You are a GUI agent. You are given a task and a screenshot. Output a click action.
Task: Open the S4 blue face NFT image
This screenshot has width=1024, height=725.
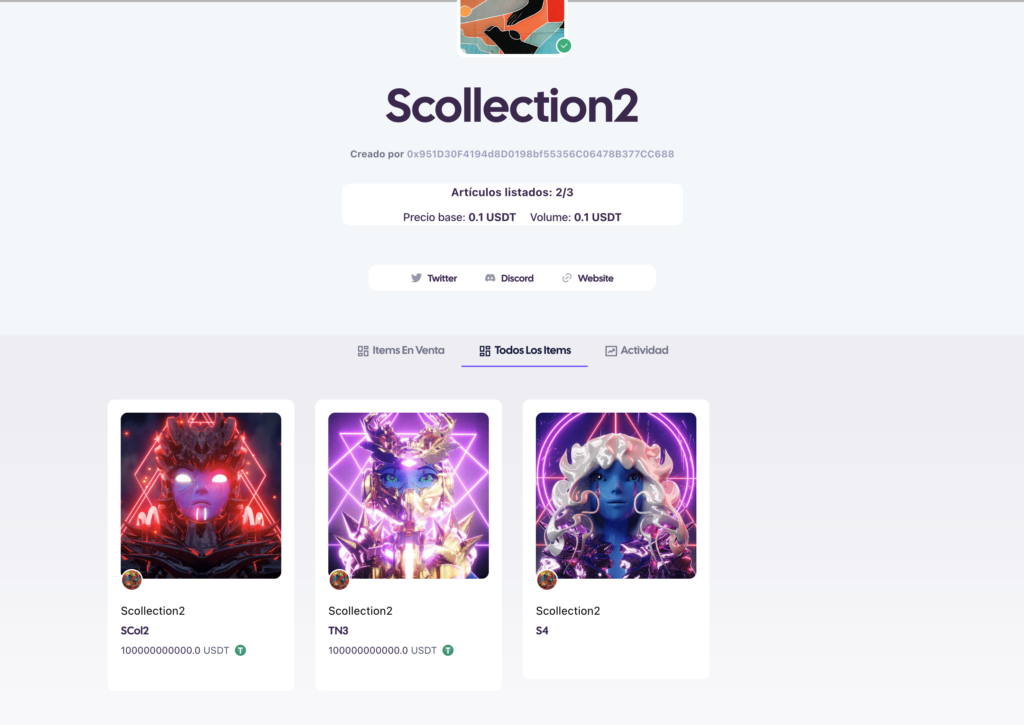click(616, 495)
